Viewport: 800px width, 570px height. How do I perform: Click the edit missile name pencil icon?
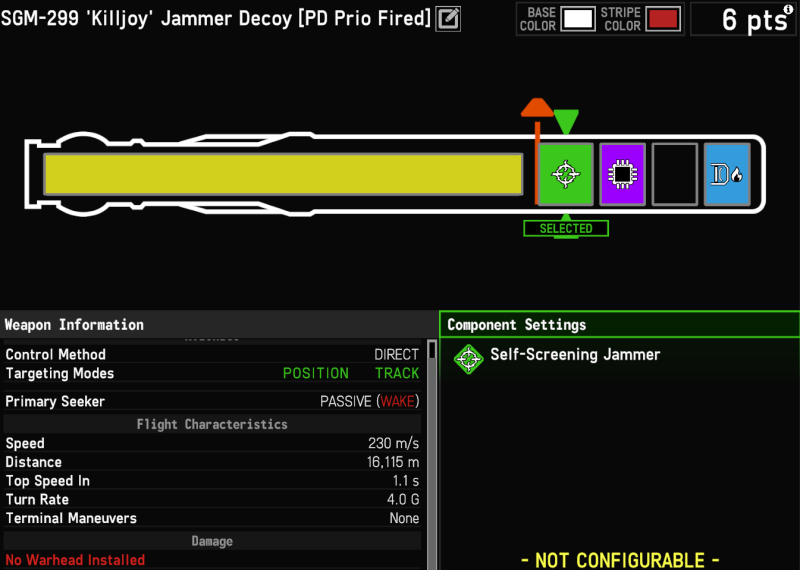click(x=448, y=19)
